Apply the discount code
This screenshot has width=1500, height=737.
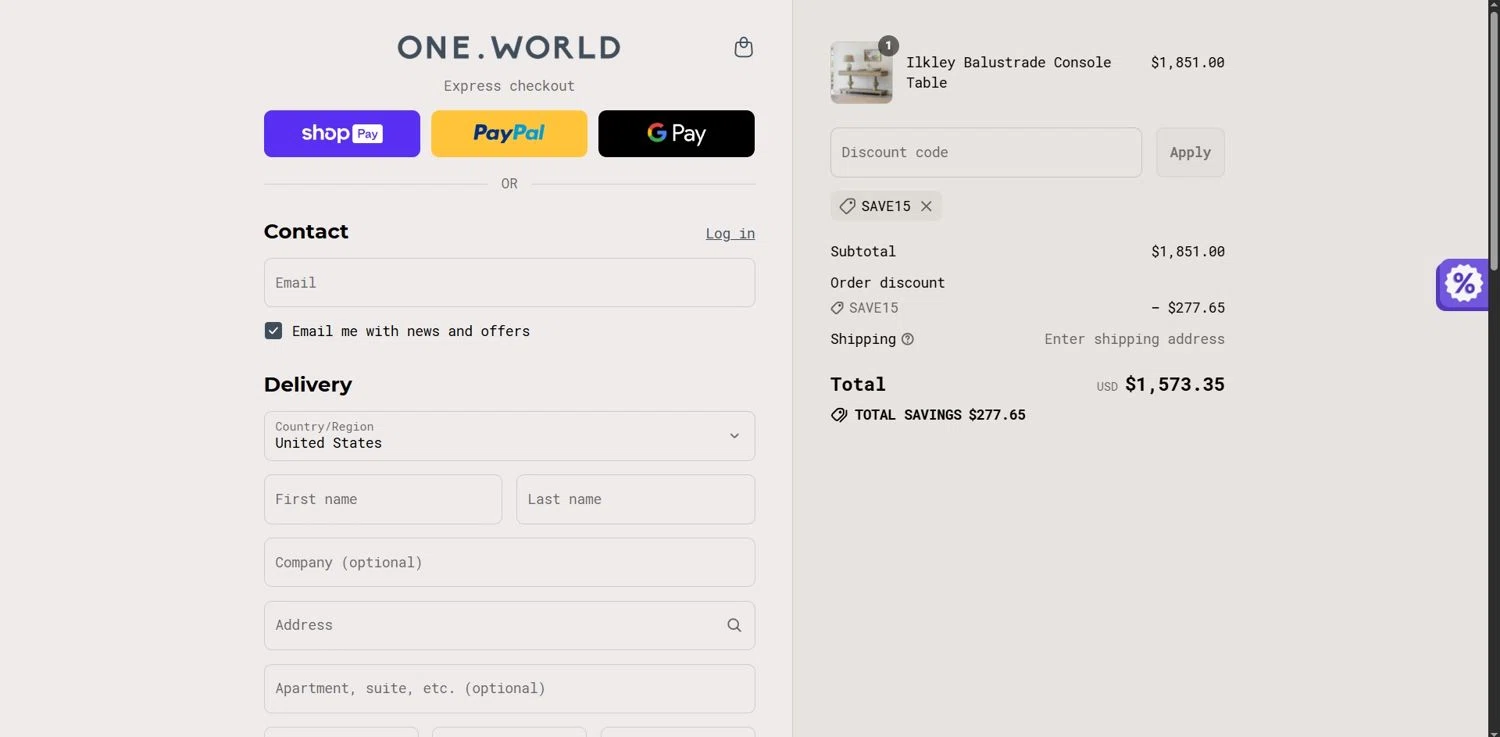tap(1190, 152)
